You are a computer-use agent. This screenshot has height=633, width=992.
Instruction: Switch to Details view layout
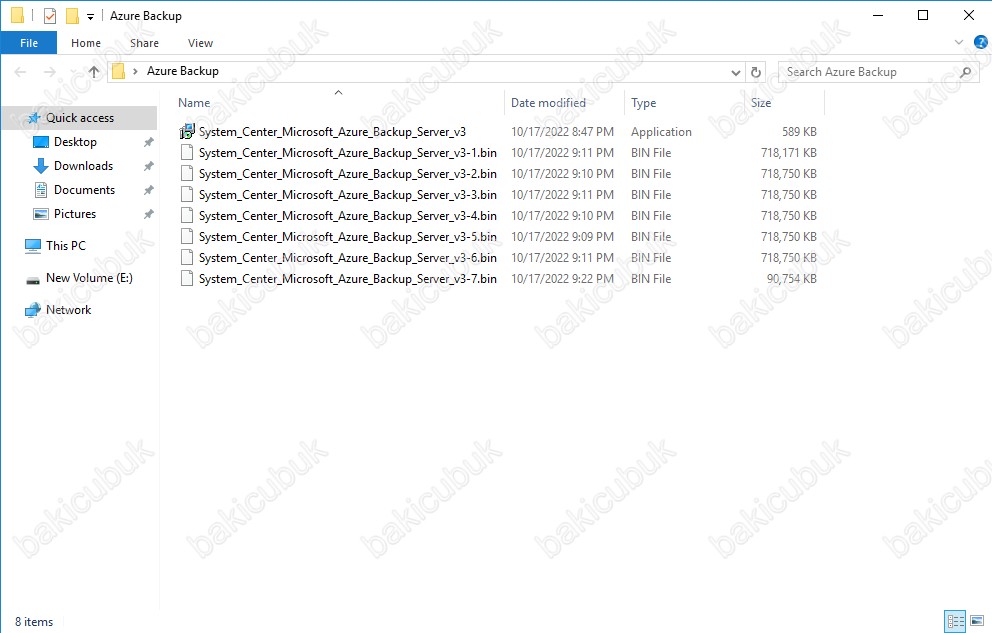pos(955,620)
